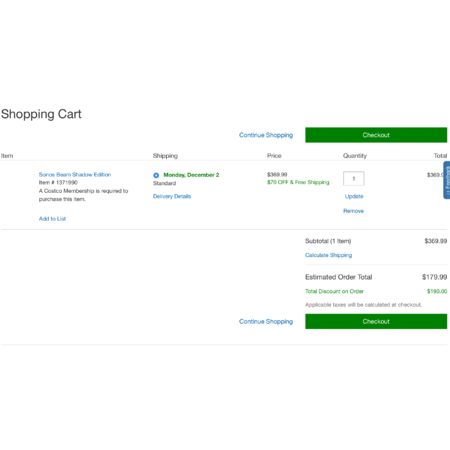Click the bottom Checkout button
This screenshot has width=450, height=450.
point(376,321)
